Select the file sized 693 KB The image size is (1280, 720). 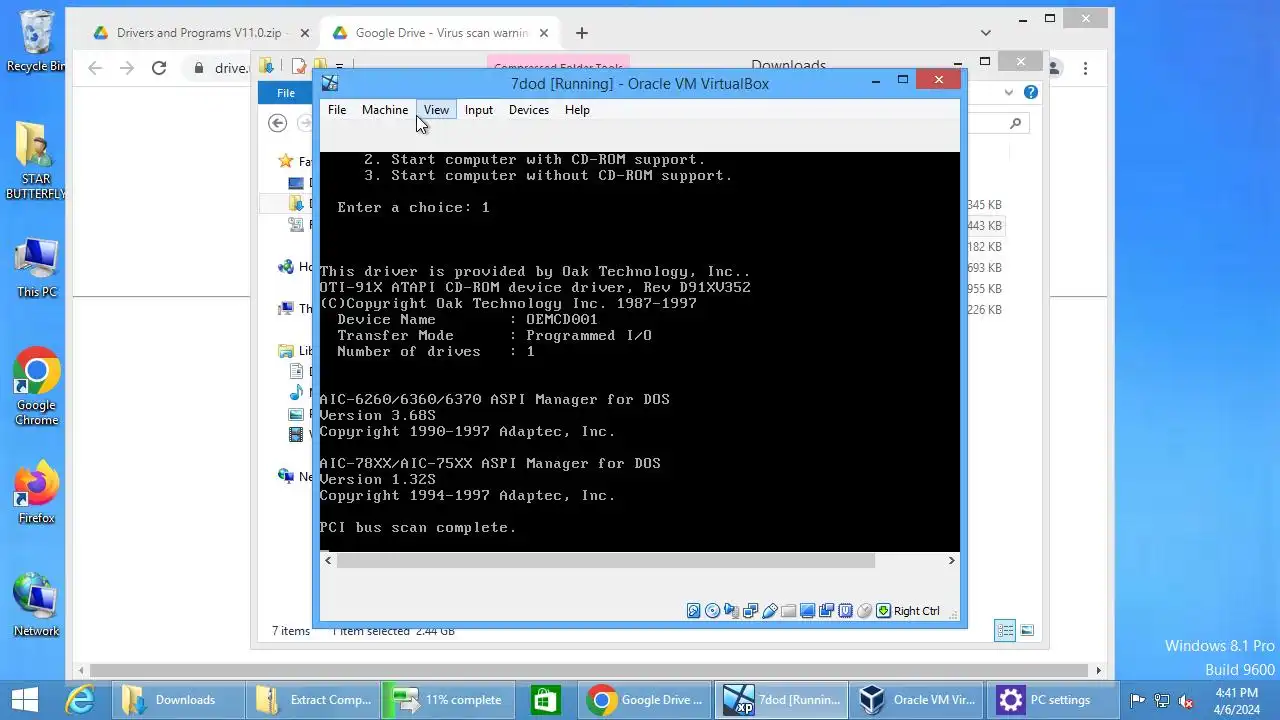984,268
